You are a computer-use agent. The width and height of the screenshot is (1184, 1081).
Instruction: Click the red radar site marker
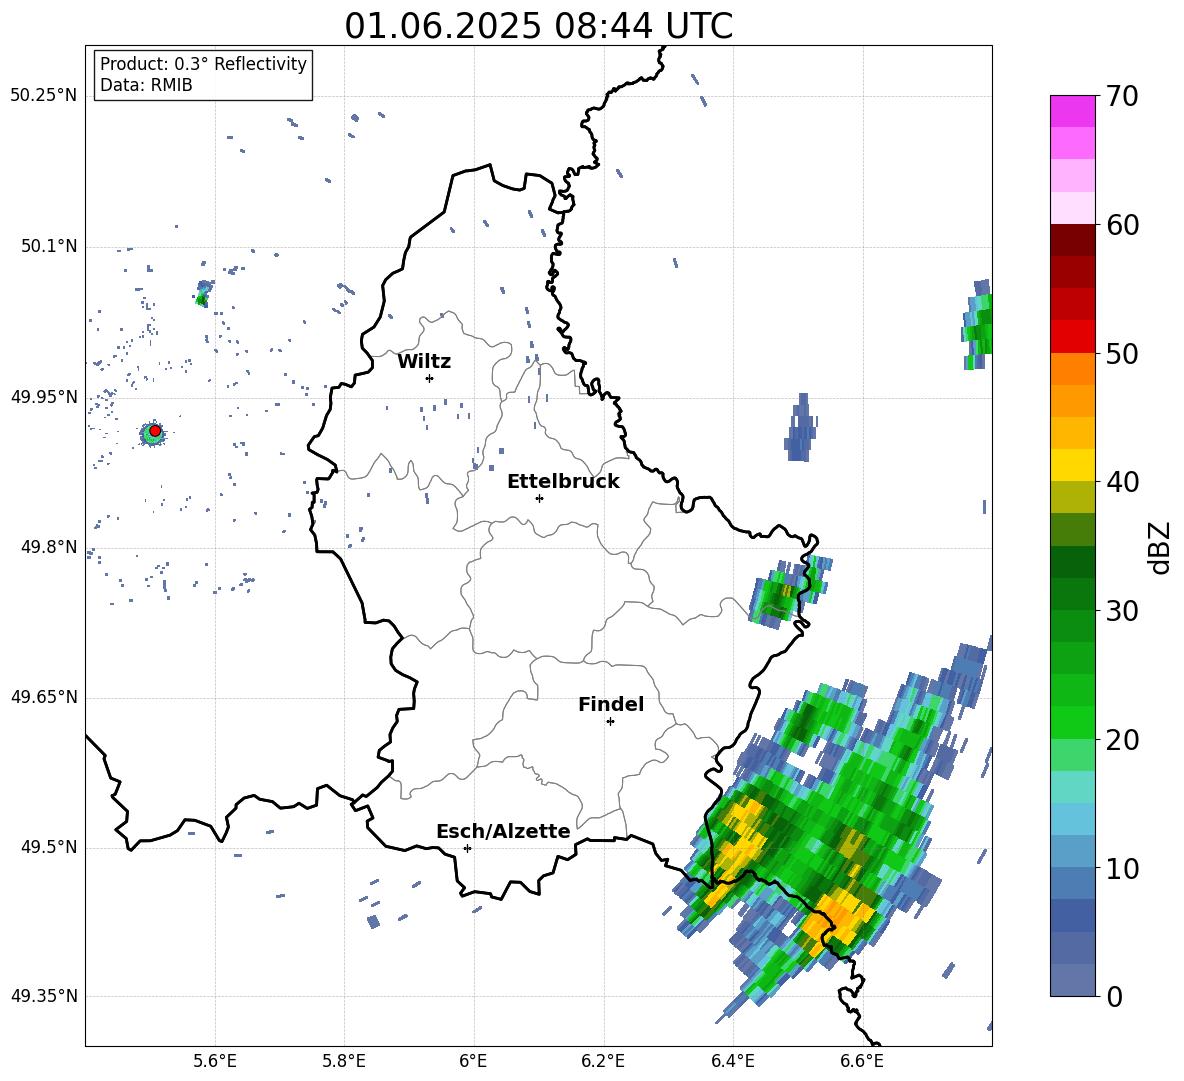point(155,431)
